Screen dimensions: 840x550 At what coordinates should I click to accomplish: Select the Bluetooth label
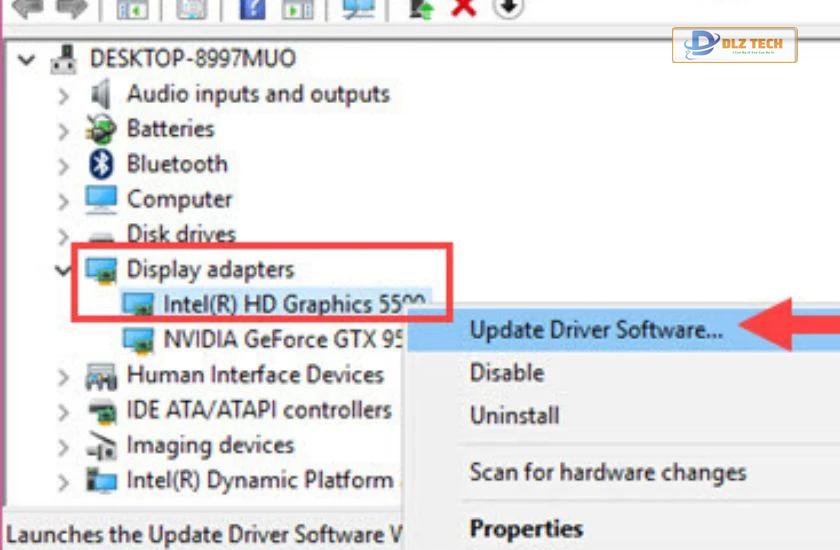tap(177, 164)
